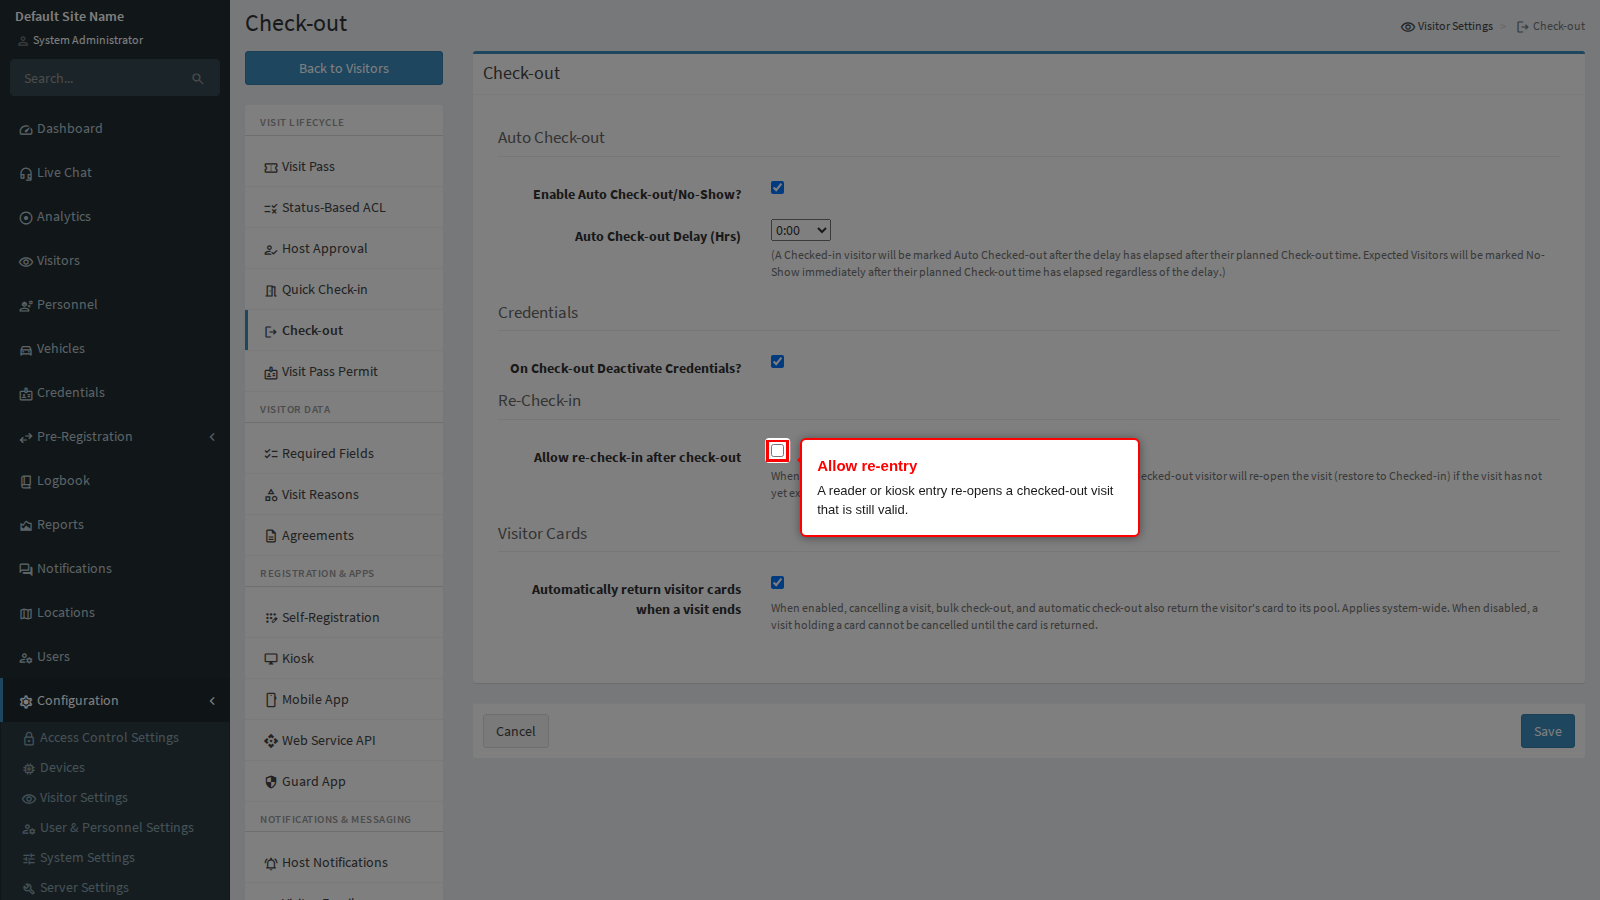Collapse the Configuration submenu chevron
1600x900 pixels.
(212, 701)
